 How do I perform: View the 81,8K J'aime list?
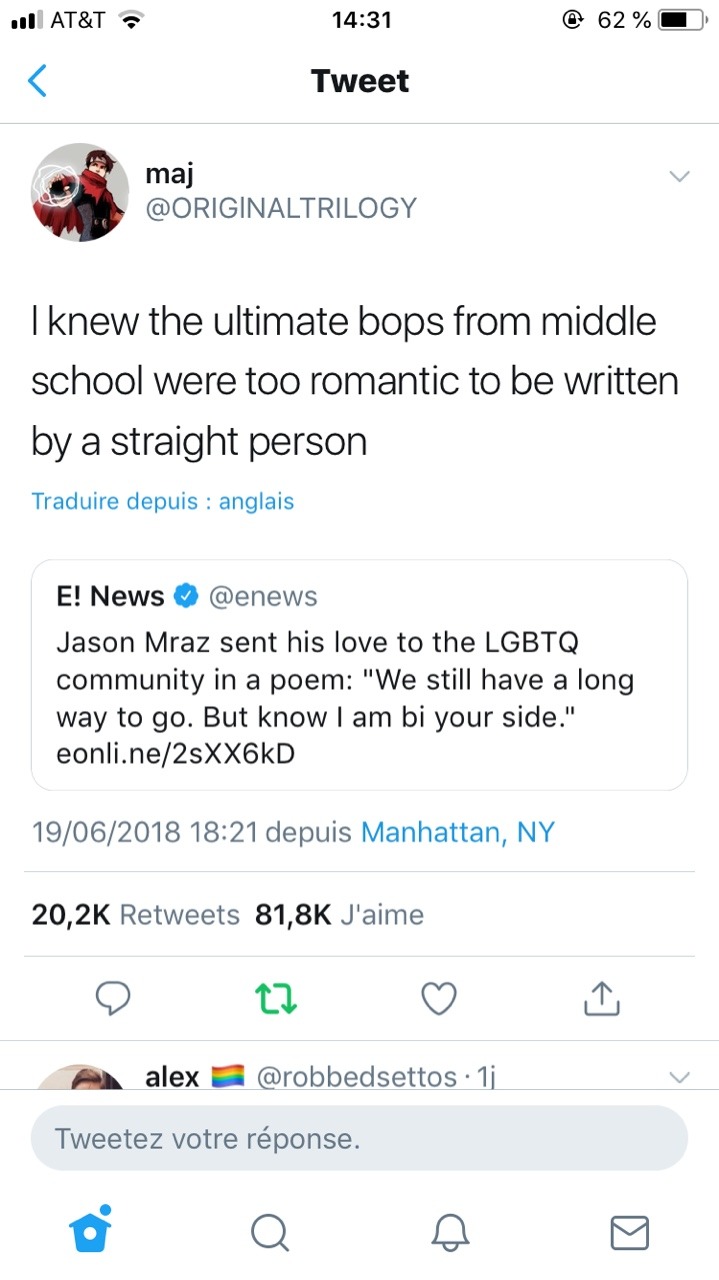pos(340,915)
